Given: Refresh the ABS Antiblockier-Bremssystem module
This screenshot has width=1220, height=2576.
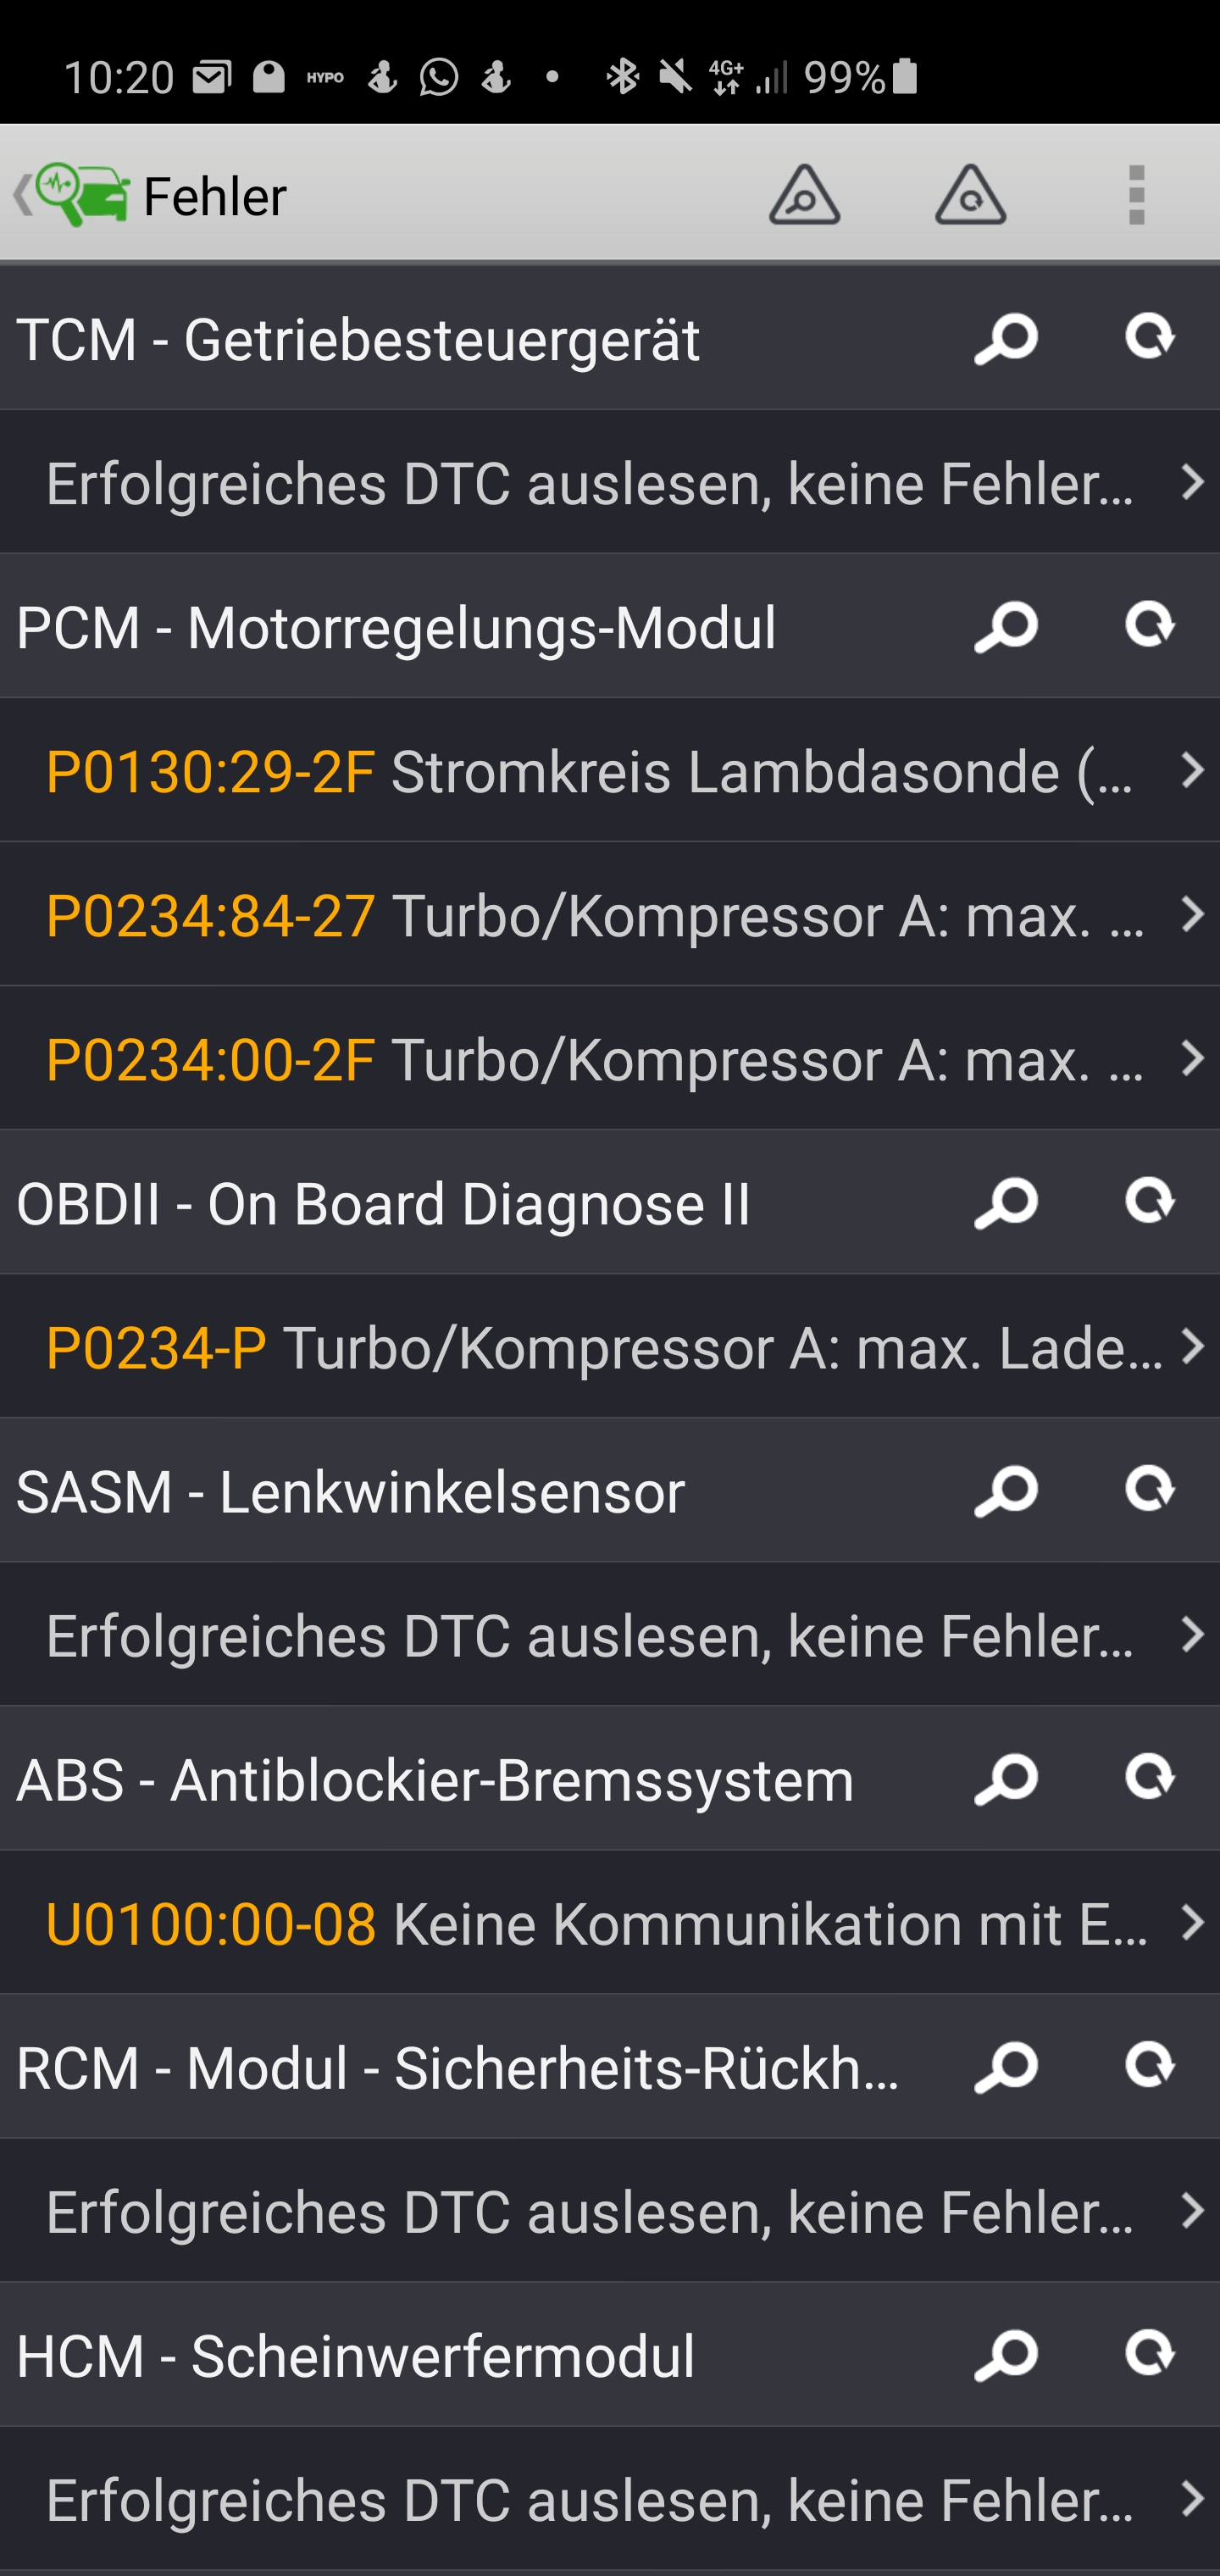Looking at the screenshot, I should (x=1150, y=1777).
